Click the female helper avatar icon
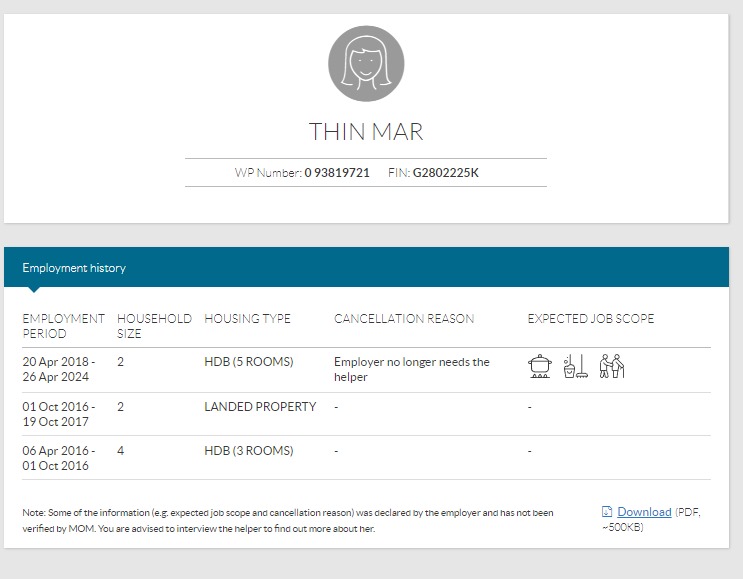Viewport: 743px width, 579px height. (366, 63)
